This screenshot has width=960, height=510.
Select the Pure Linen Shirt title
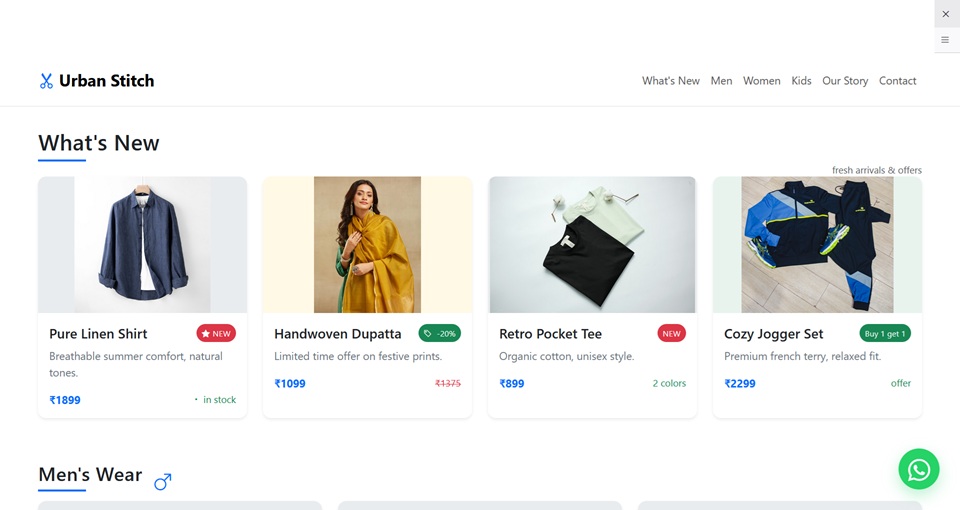pyautogui.click(x=98, y=334)
